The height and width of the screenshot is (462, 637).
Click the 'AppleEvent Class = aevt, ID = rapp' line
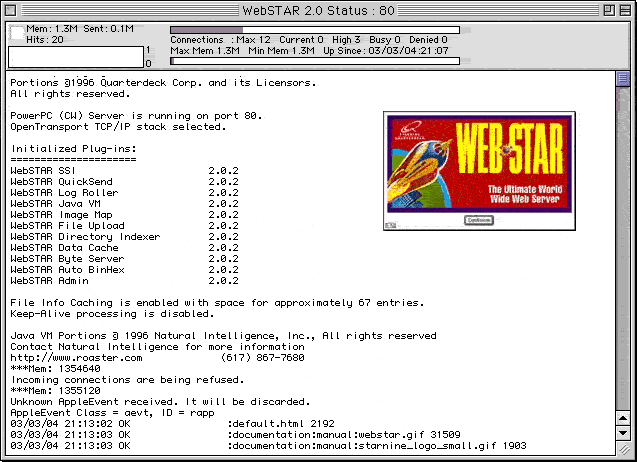[112, 412]
